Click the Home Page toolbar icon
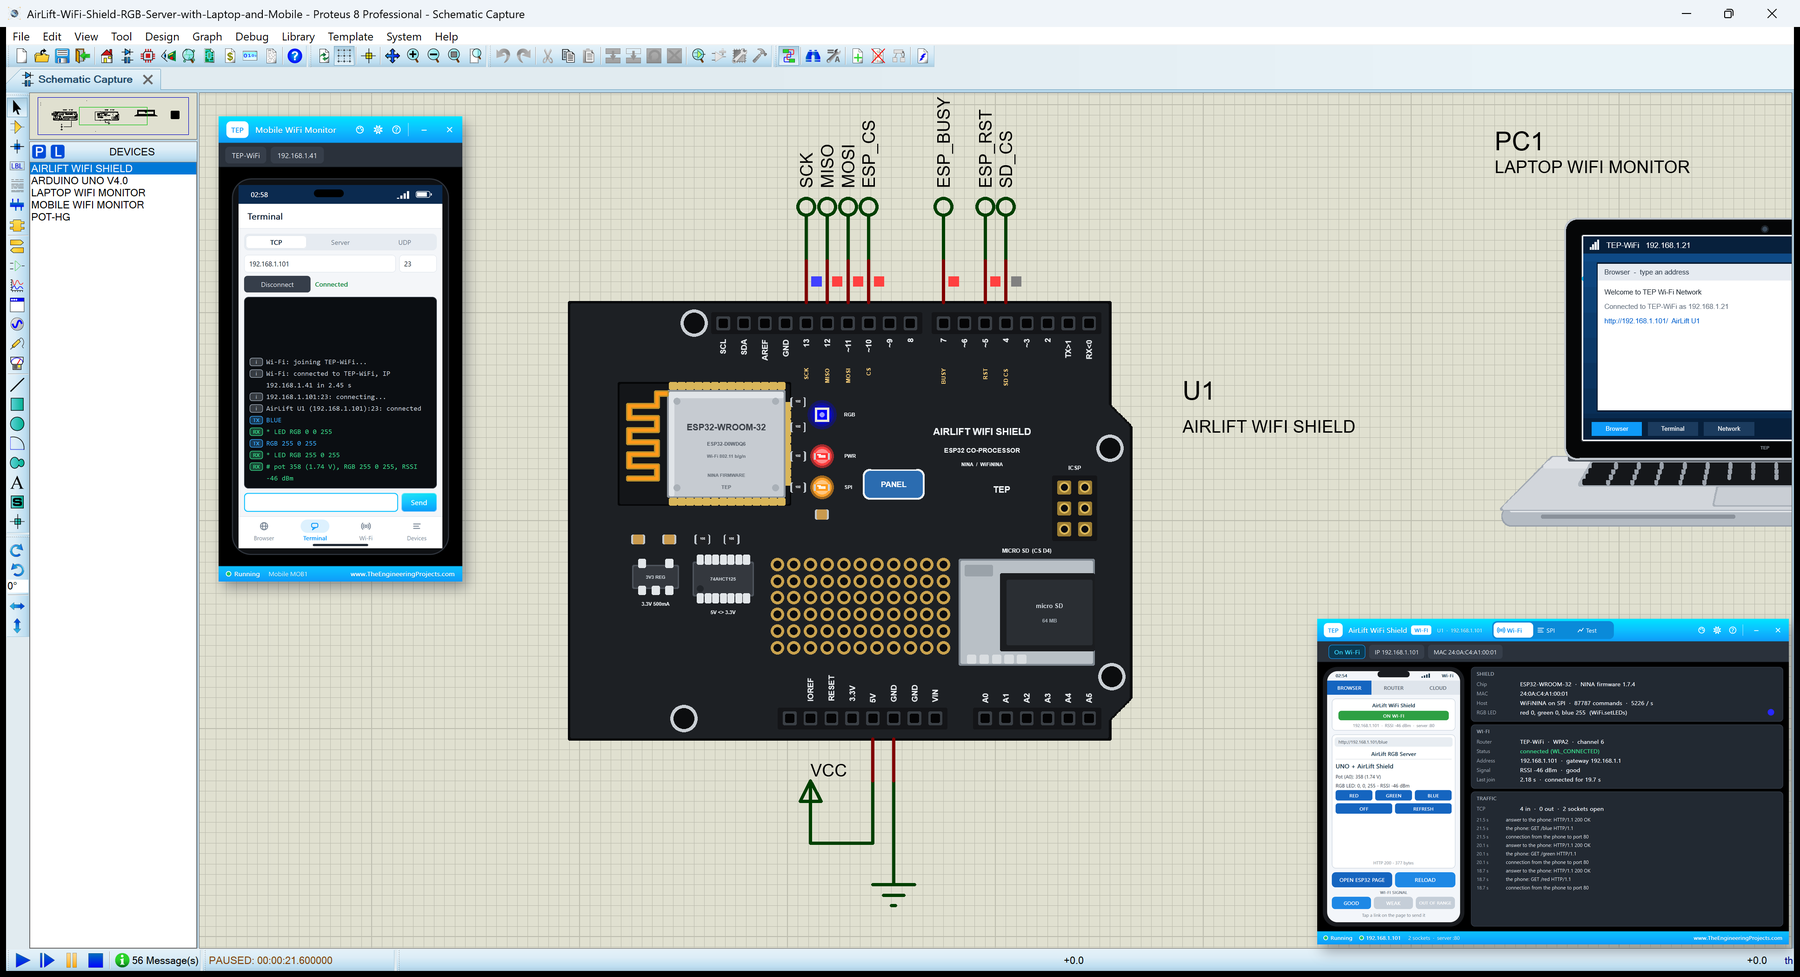Viewport: 1800px width, 977px height. pos(107,56)
